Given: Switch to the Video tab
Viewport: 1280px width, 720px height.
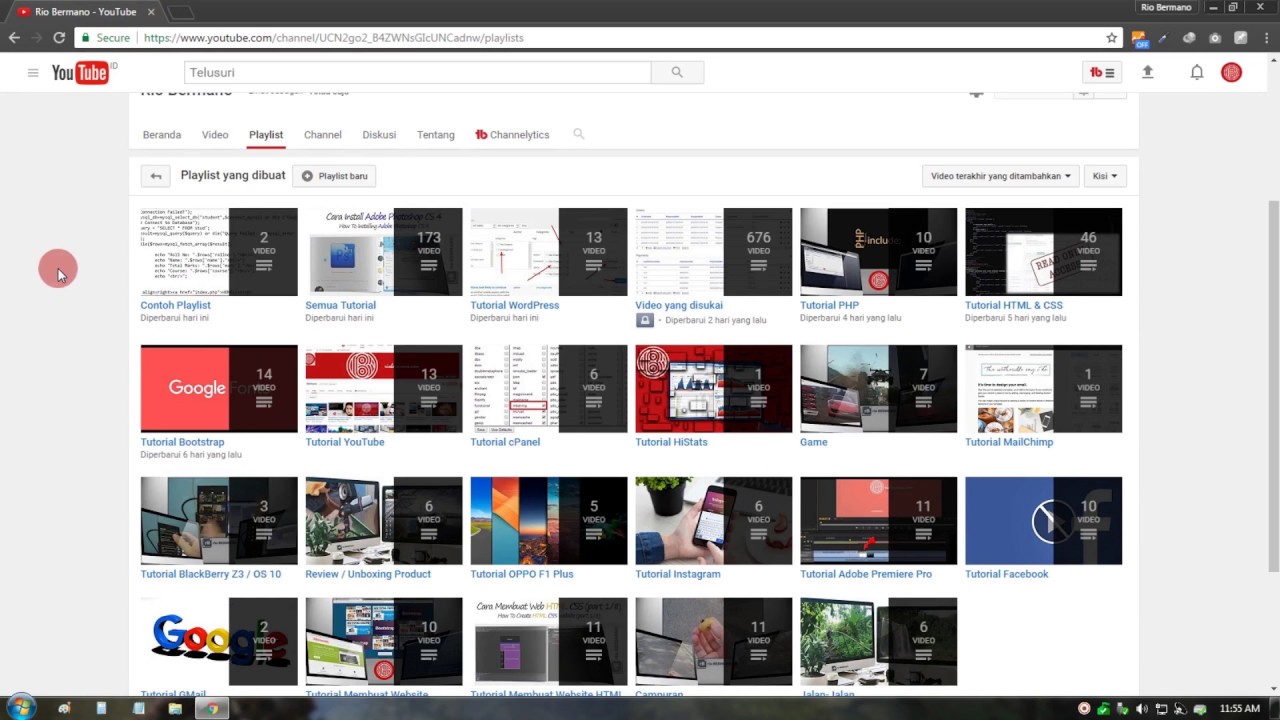Looking at the screenshot, I should click(215, 134).
